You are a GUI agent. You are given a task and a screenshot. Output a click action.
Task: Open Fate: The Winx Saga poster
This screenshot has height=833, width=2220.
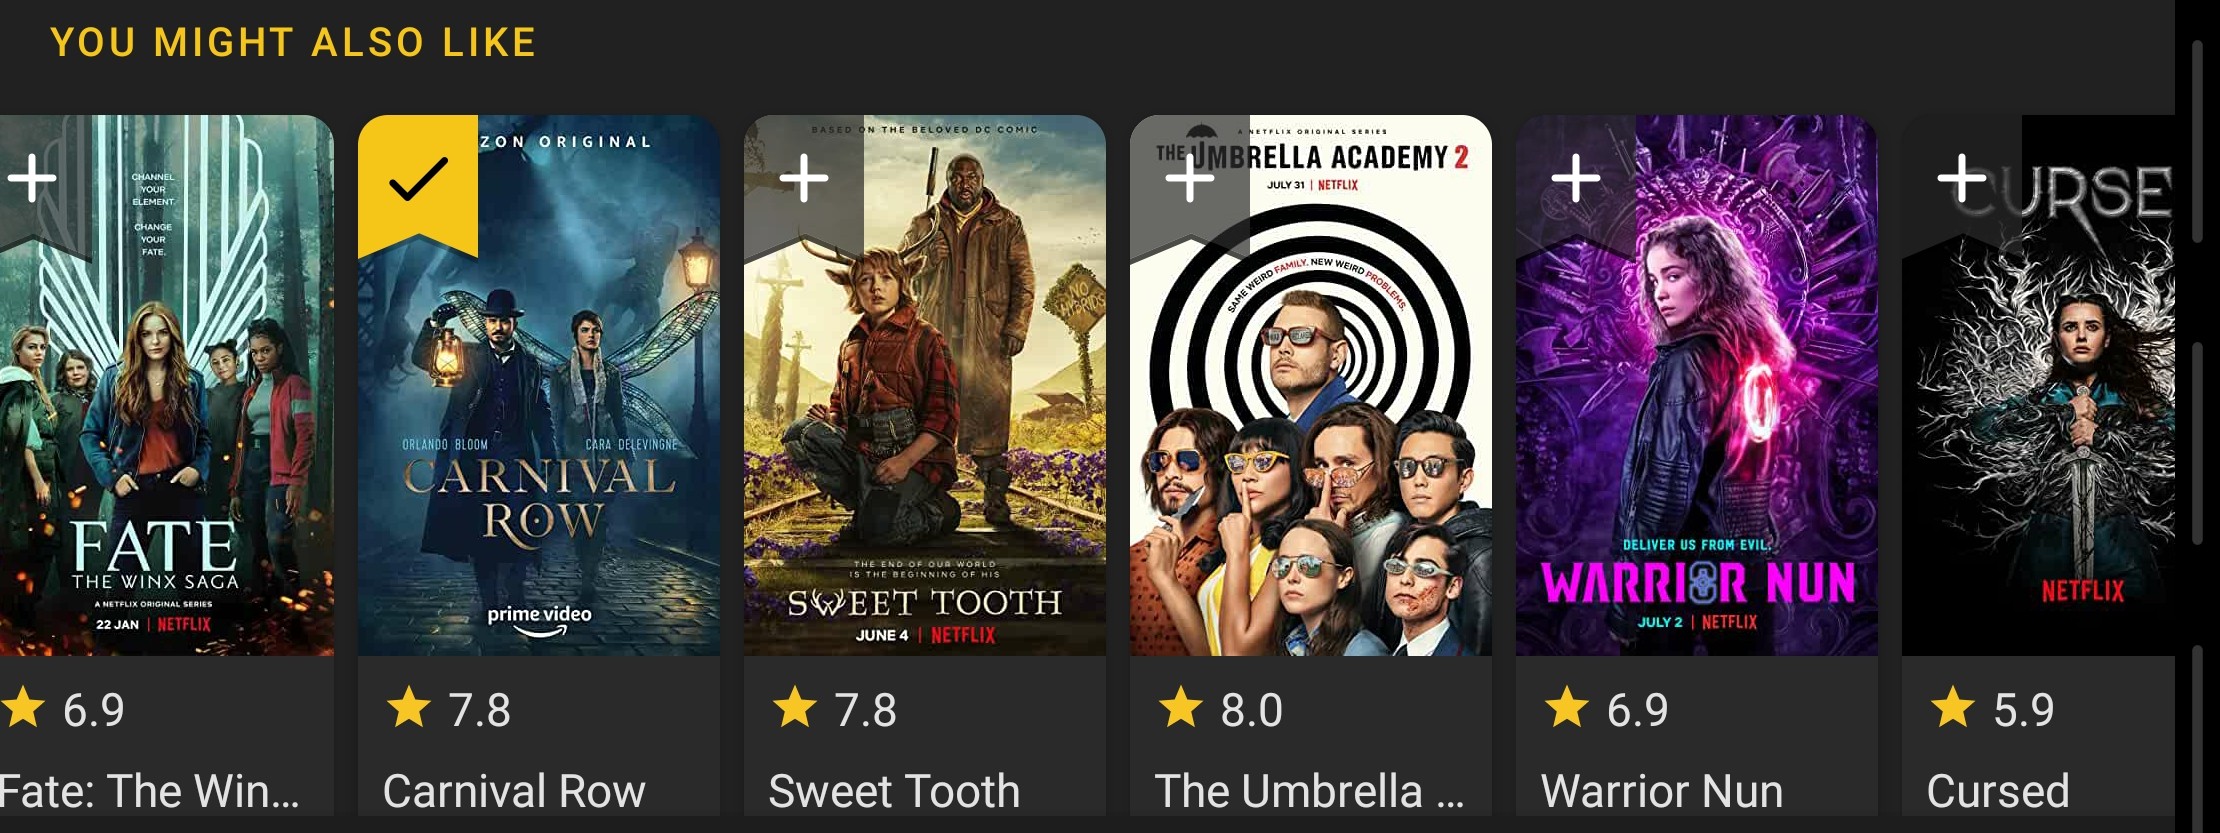[166, 420]
